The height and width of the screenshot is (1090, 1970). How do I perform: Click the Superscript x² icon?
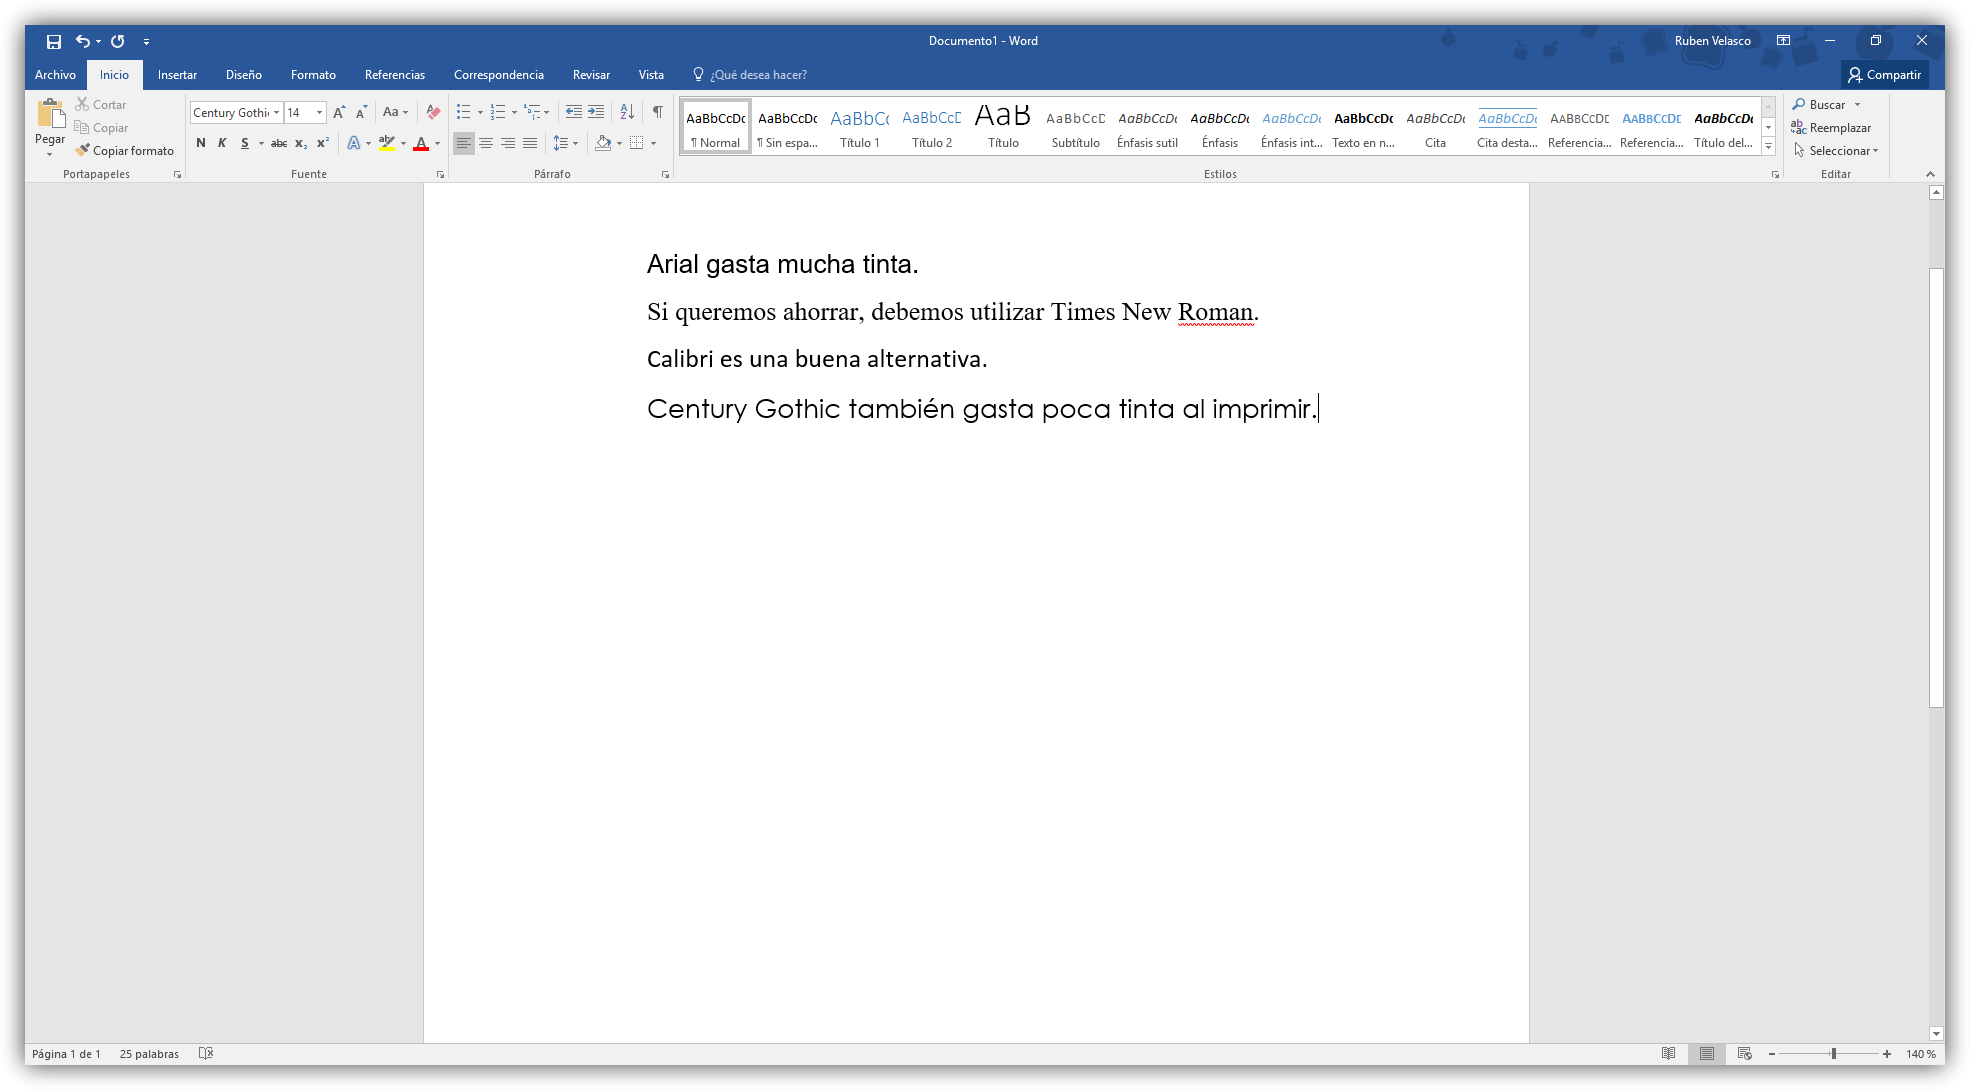pos(322,143)
